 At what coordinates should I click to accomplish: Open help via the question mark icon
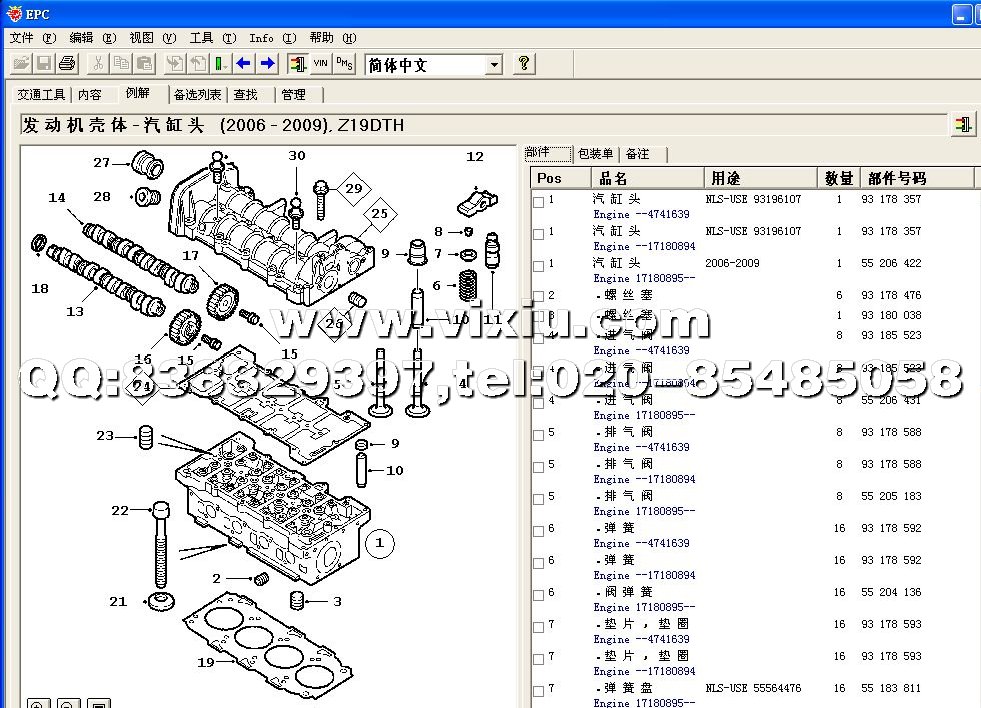(x=523, y=64)
